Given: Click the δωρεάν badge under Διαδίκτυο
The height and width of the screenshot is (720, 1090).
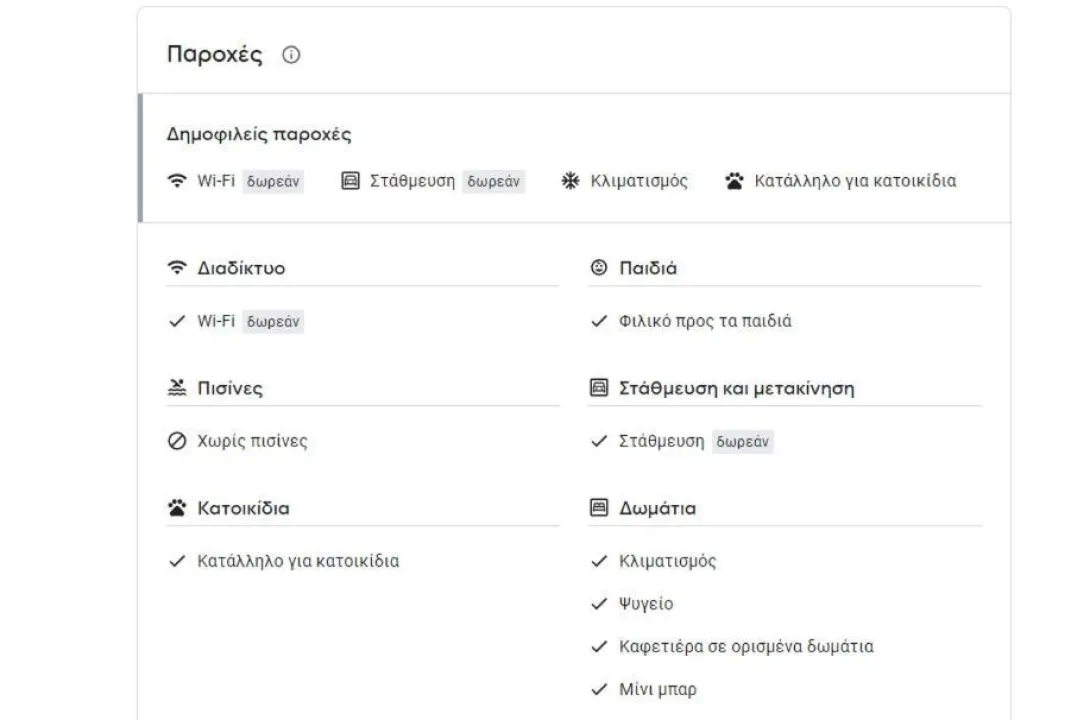Looking at the screenshot, I should (274, 322).
